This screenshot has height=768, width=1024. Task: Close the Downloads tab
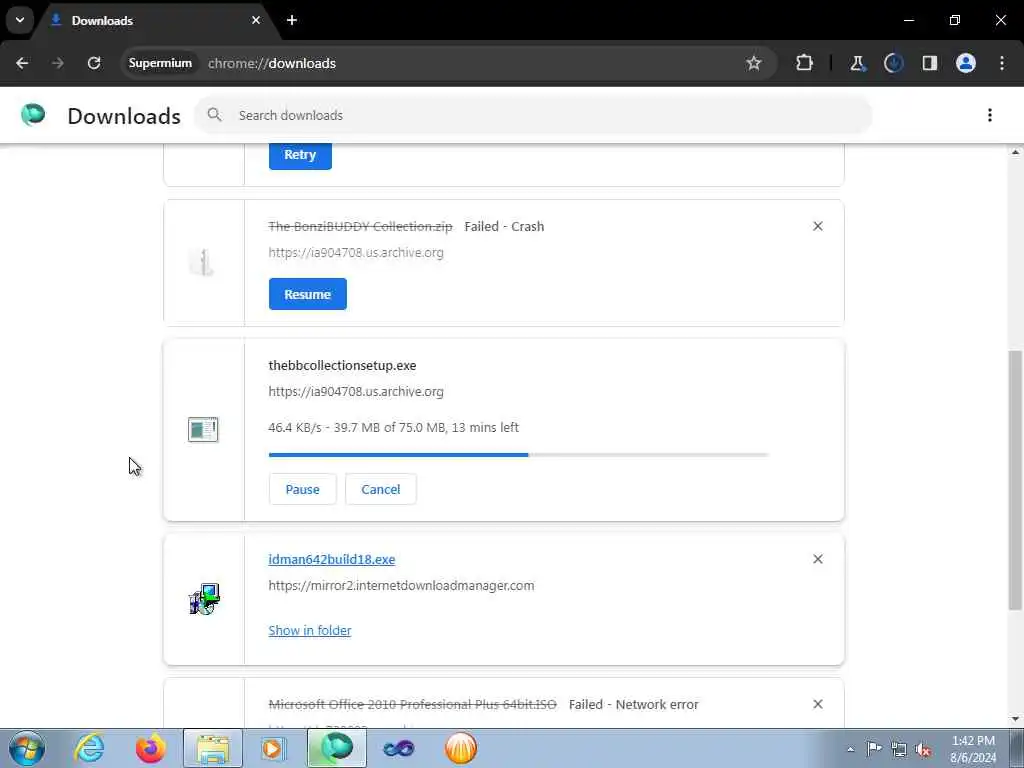coord(256,20)
